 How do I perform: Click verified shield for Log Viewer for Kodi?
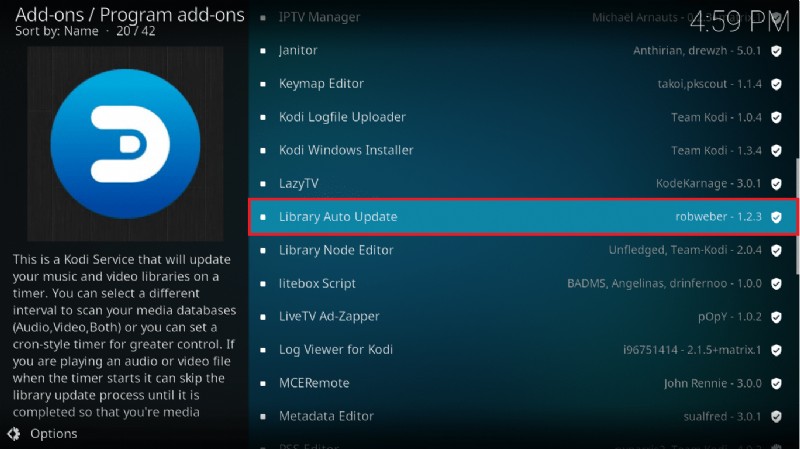[x=776, y=350]
